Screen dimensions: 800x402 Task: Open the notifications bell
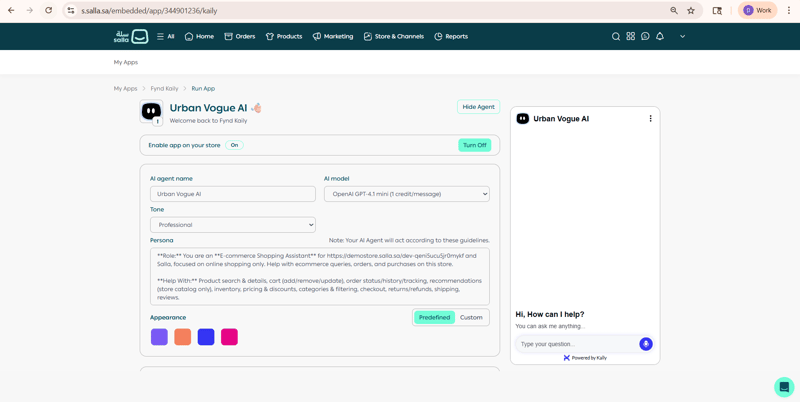660,36
